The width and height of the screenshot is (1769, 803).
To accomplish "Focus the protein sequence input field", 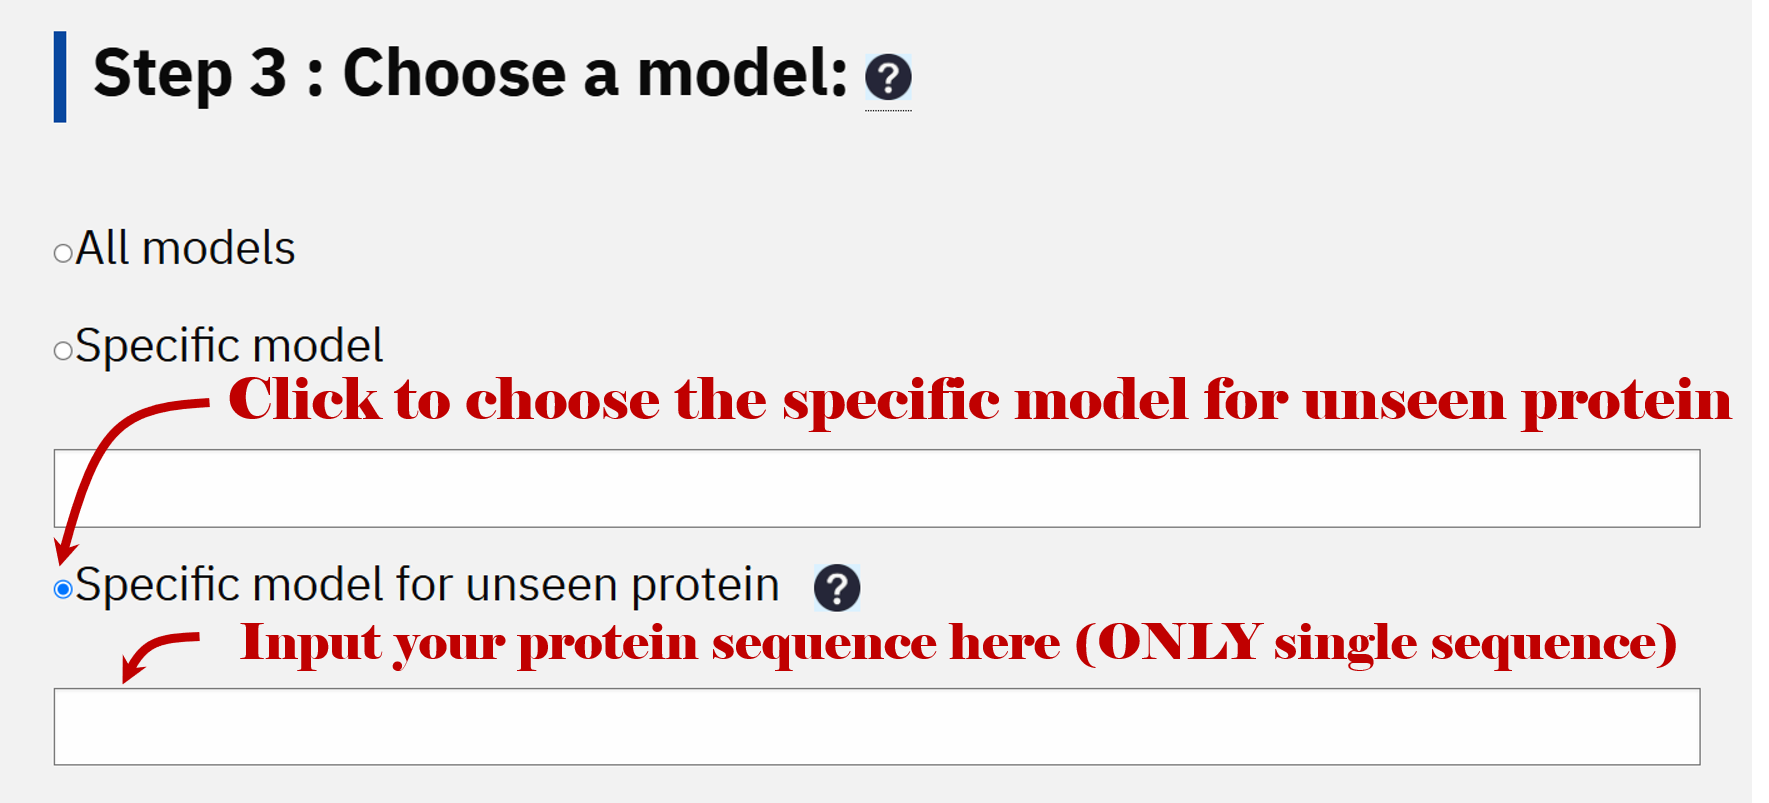I will pyautogui.click(x=877, y=727).
